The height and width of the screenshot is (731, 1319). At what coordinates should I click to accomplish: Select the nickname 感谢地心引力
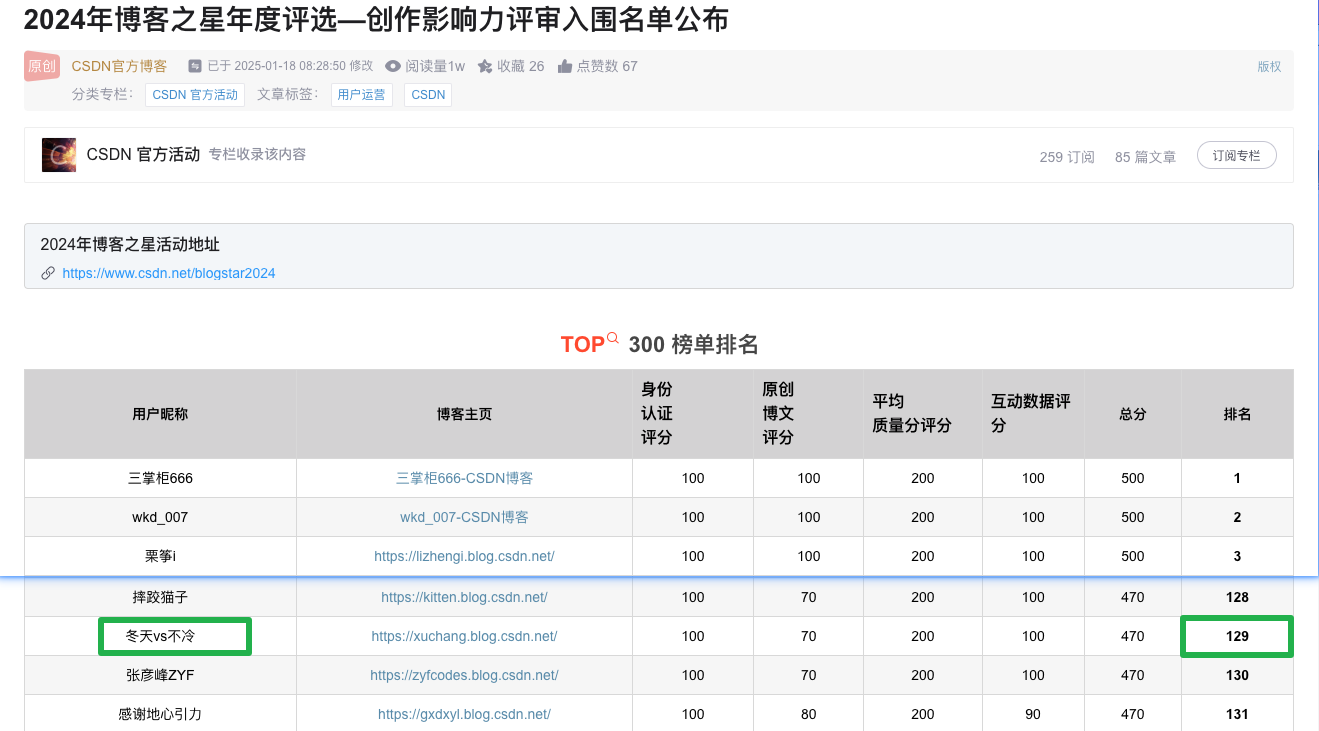(x=160, y=714)
